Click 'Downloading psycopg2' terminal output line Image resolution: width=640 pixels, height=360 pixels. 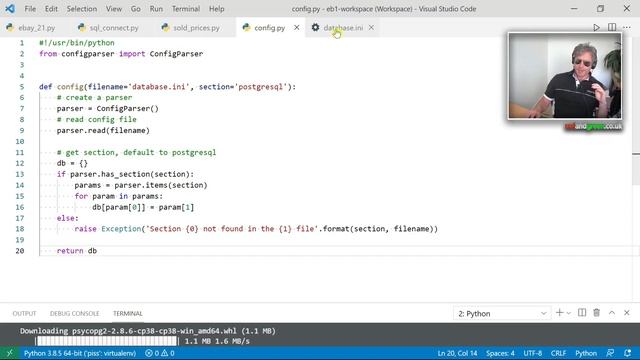pyautogui.click(x=148, y=331)
